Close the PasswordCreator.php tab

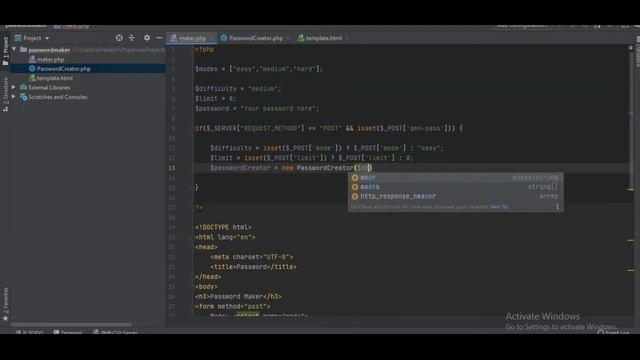(x=288, y=38)
